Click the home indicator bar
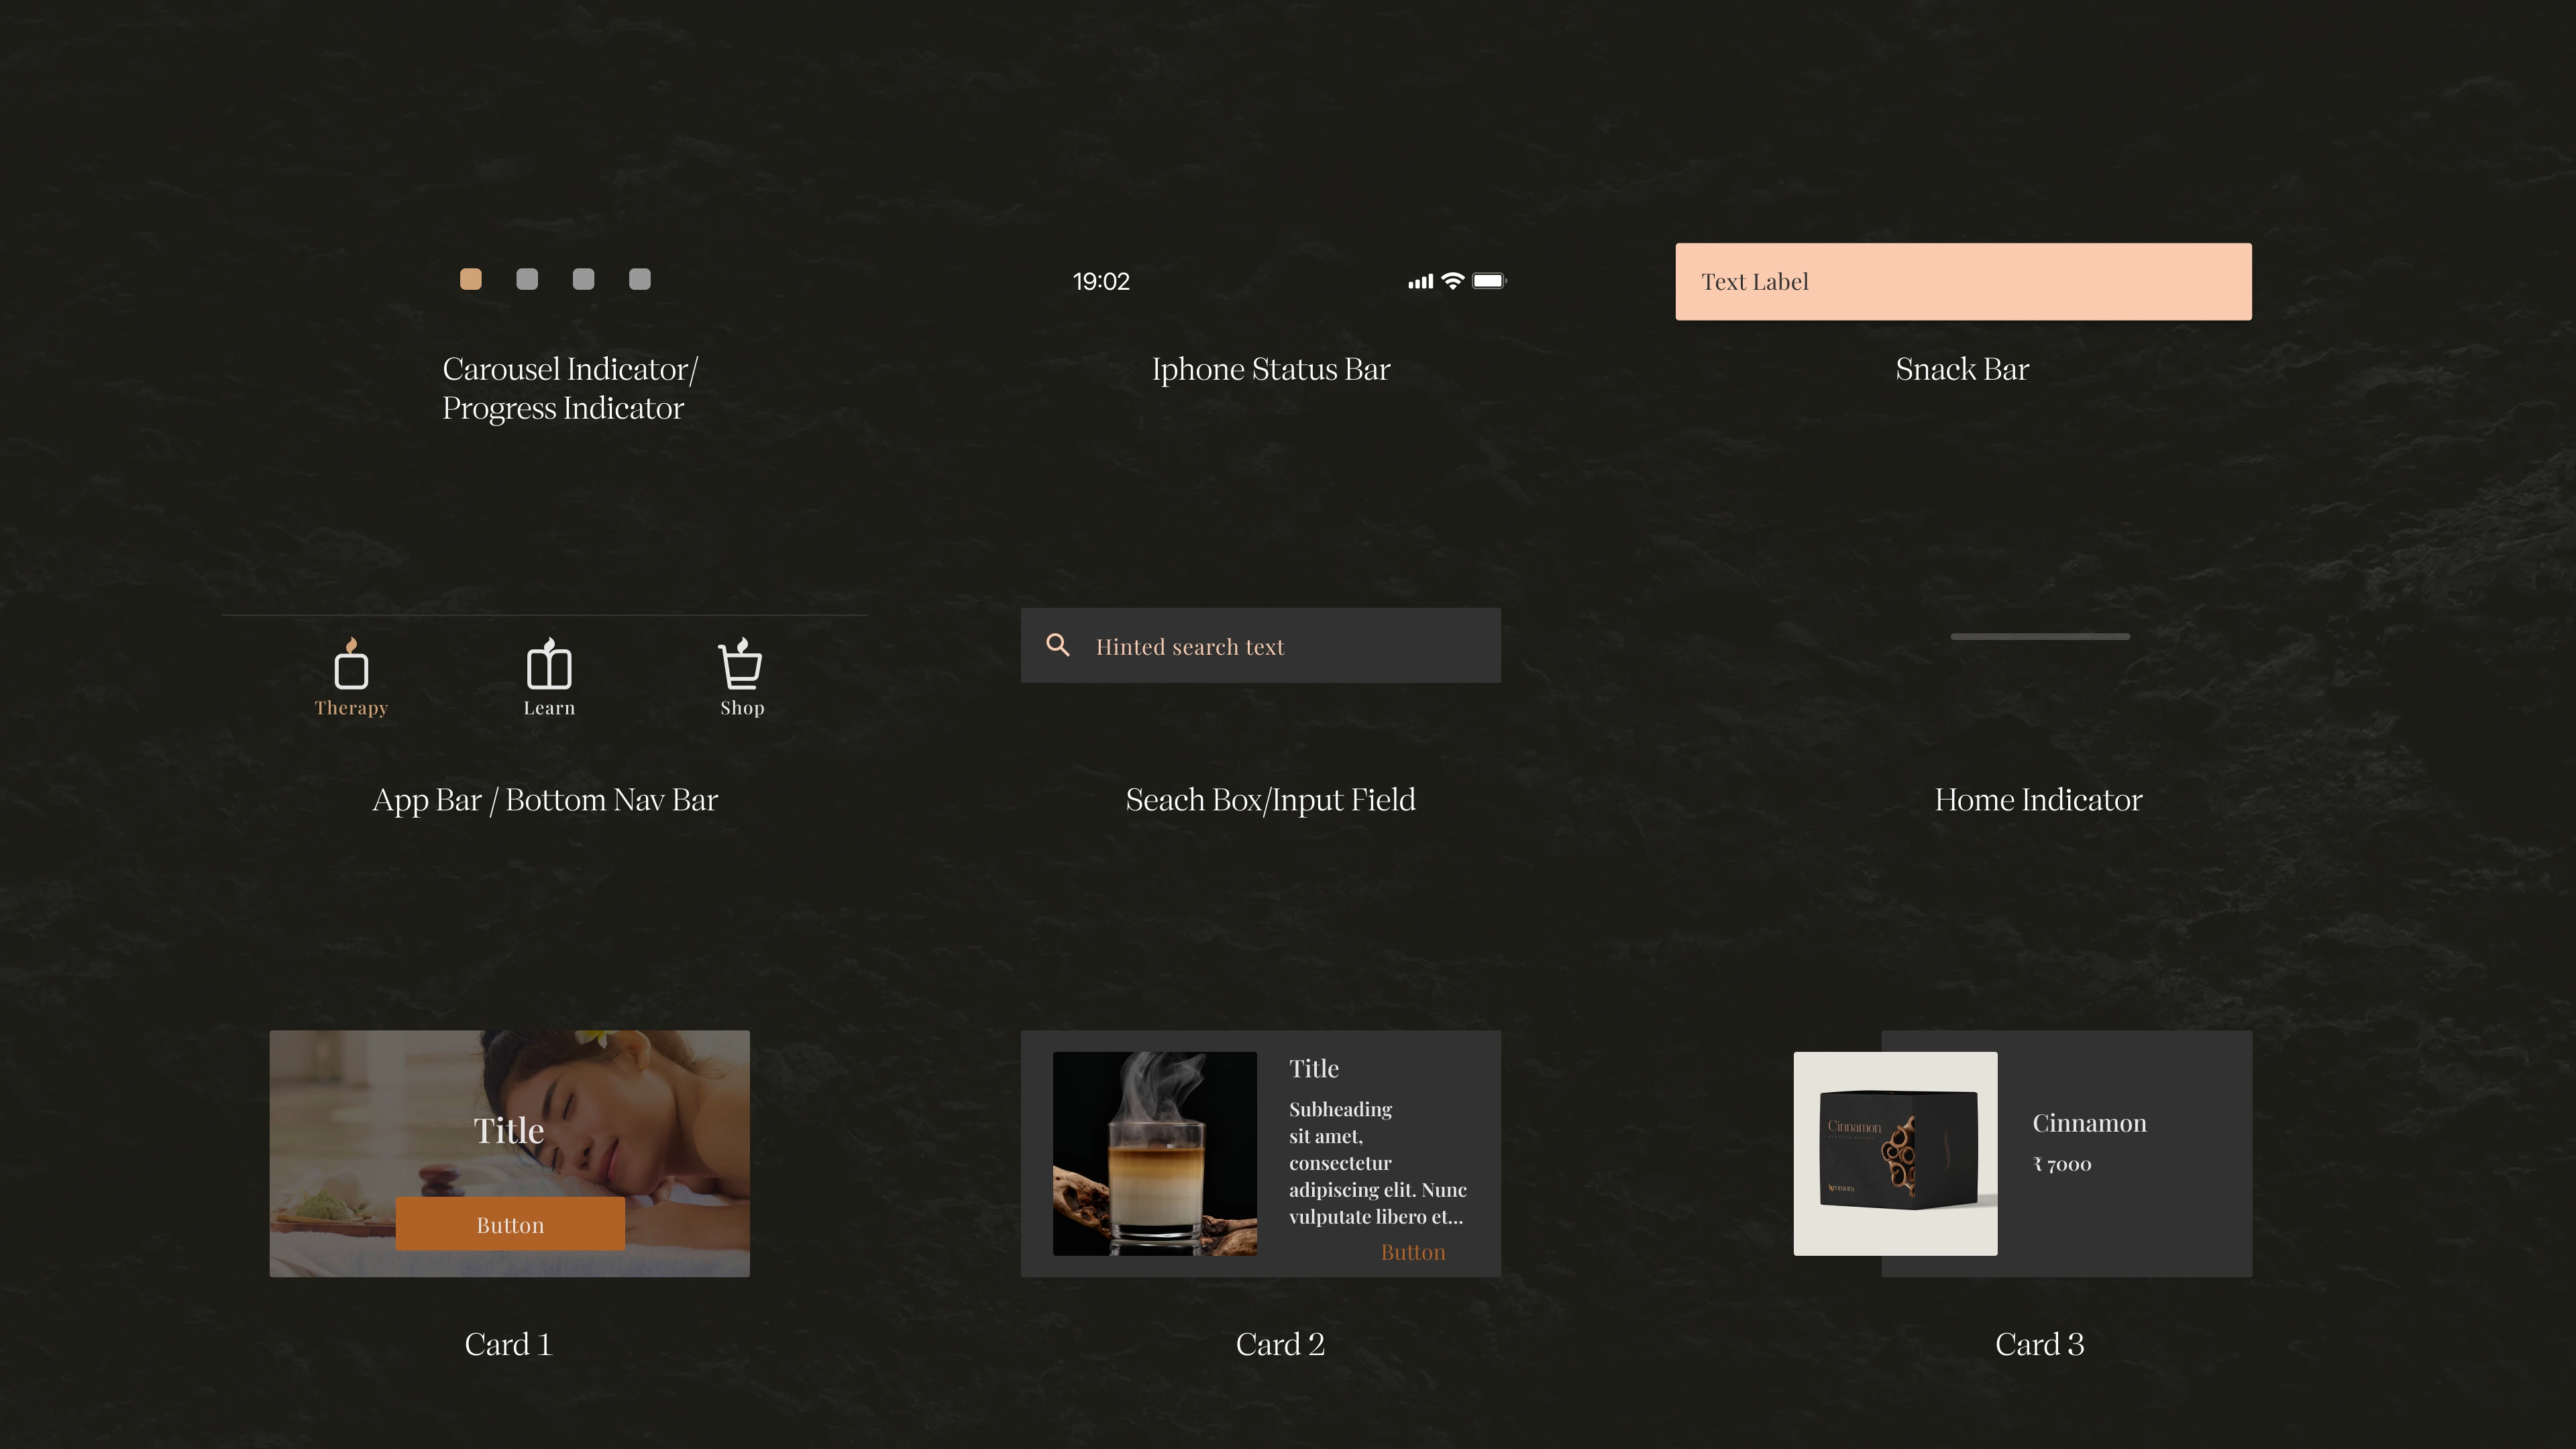The width and height of the screenshot is (2576, 1449). pyautogui.click(x=2040, y=636)
